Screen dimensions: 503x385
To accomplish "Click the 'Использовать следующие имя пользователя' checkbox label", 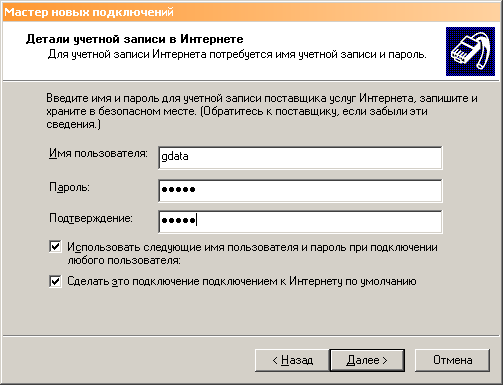I will (x=252, y=254).
